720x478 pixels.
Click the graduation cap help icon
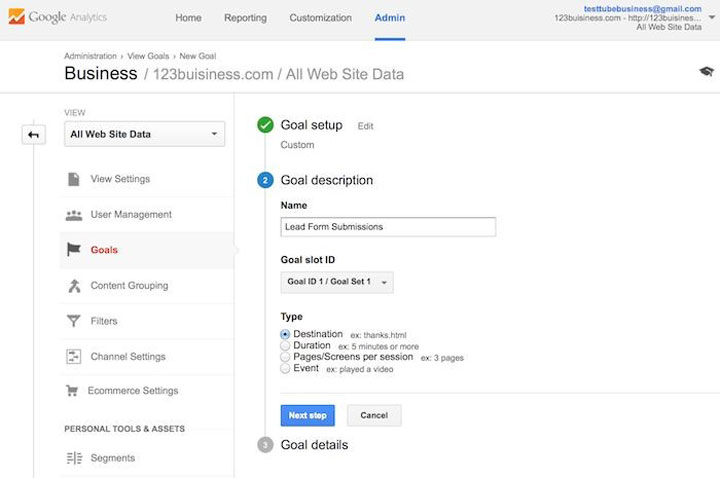(x=707, y=72)
